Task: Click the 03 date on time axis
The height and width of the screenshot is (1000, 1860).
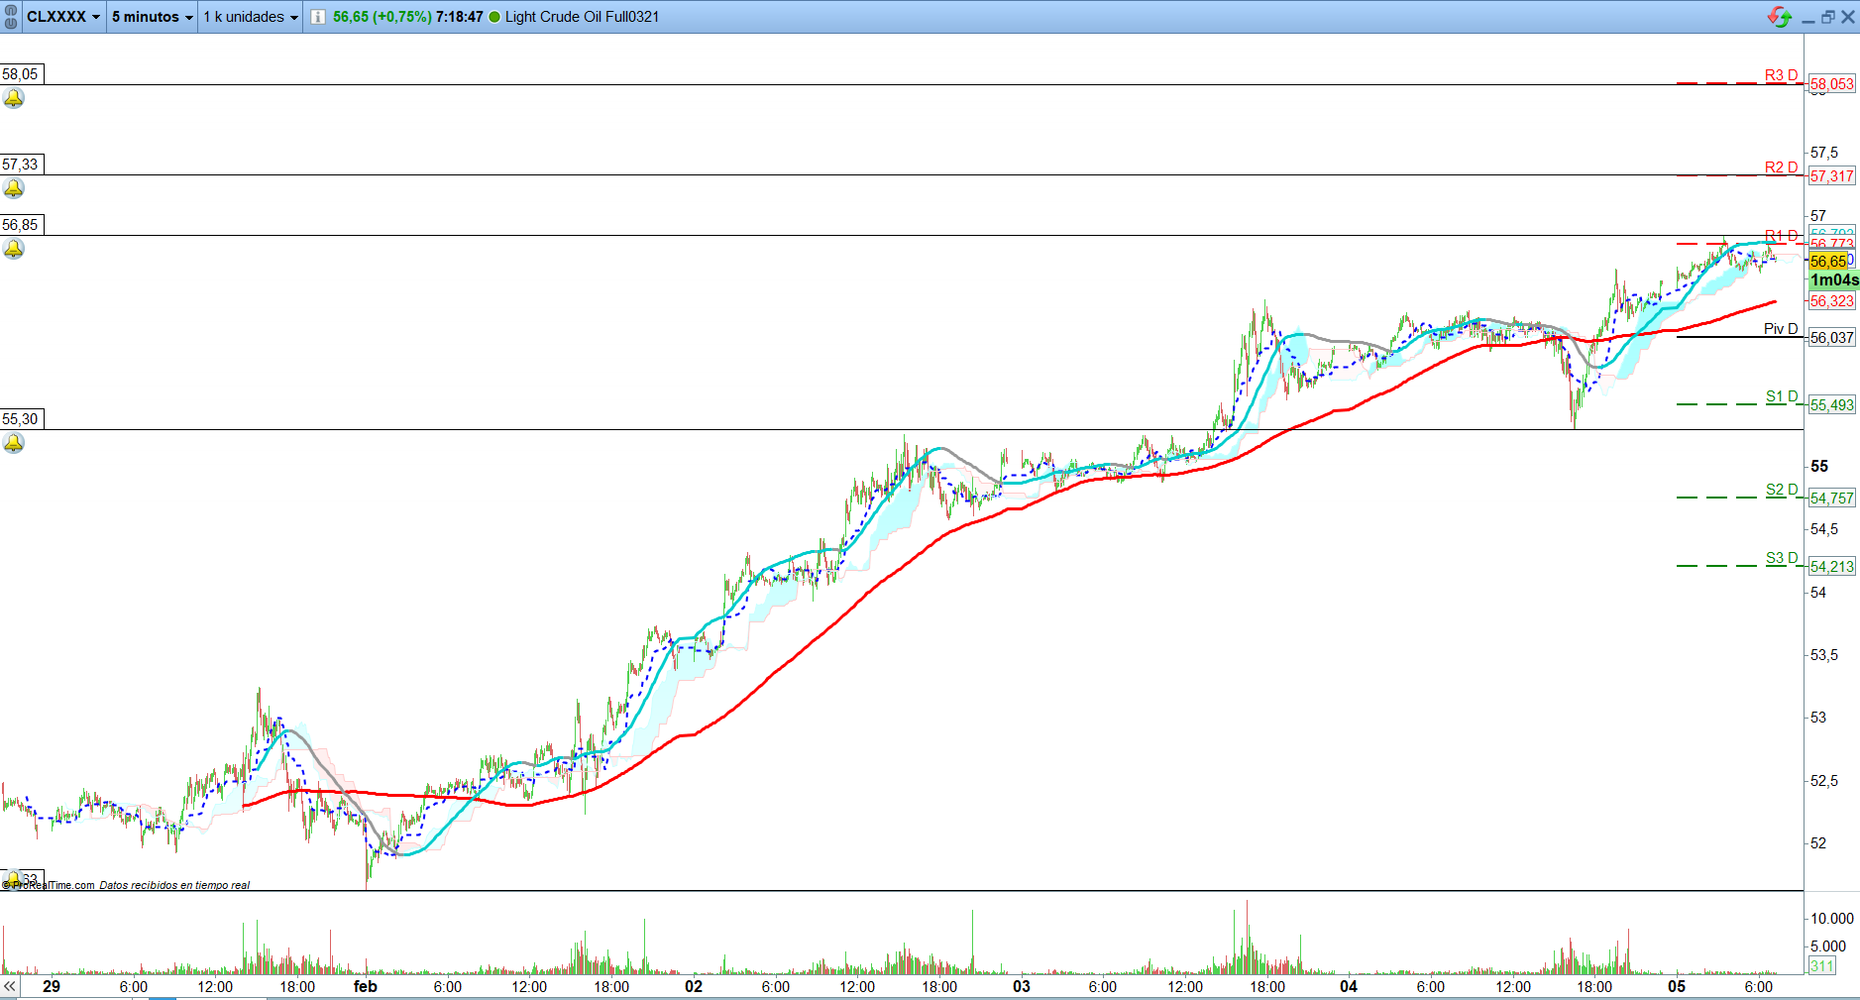Action: pos(1021,986)
